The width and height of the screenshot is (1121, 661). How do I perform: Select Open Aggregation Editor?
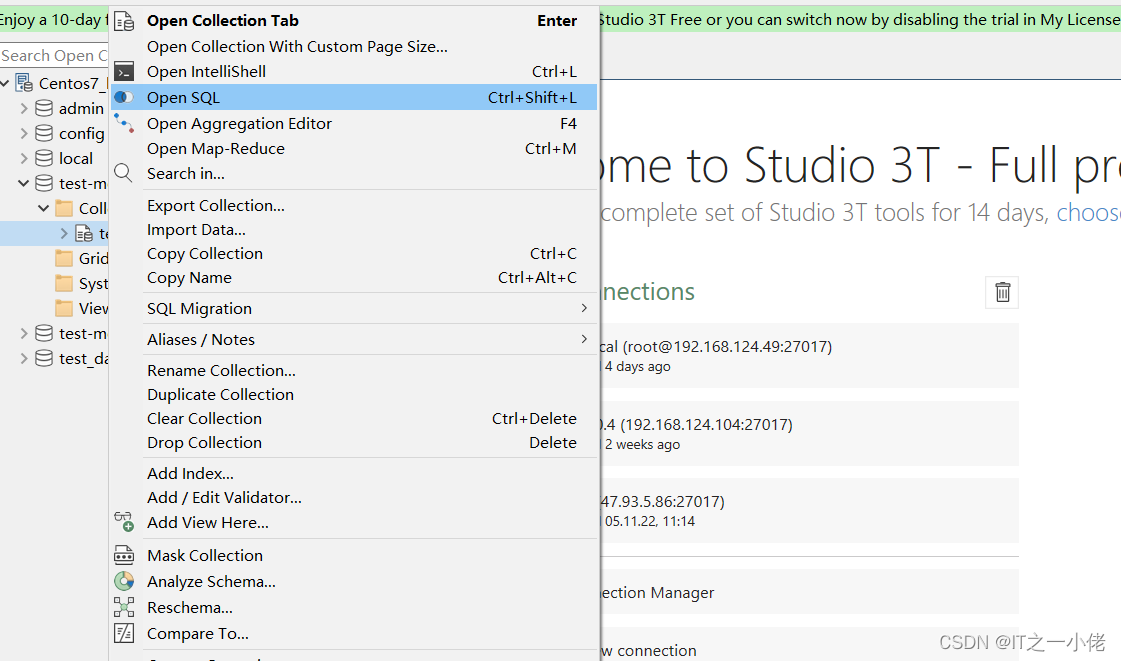[x=355, y=123]
